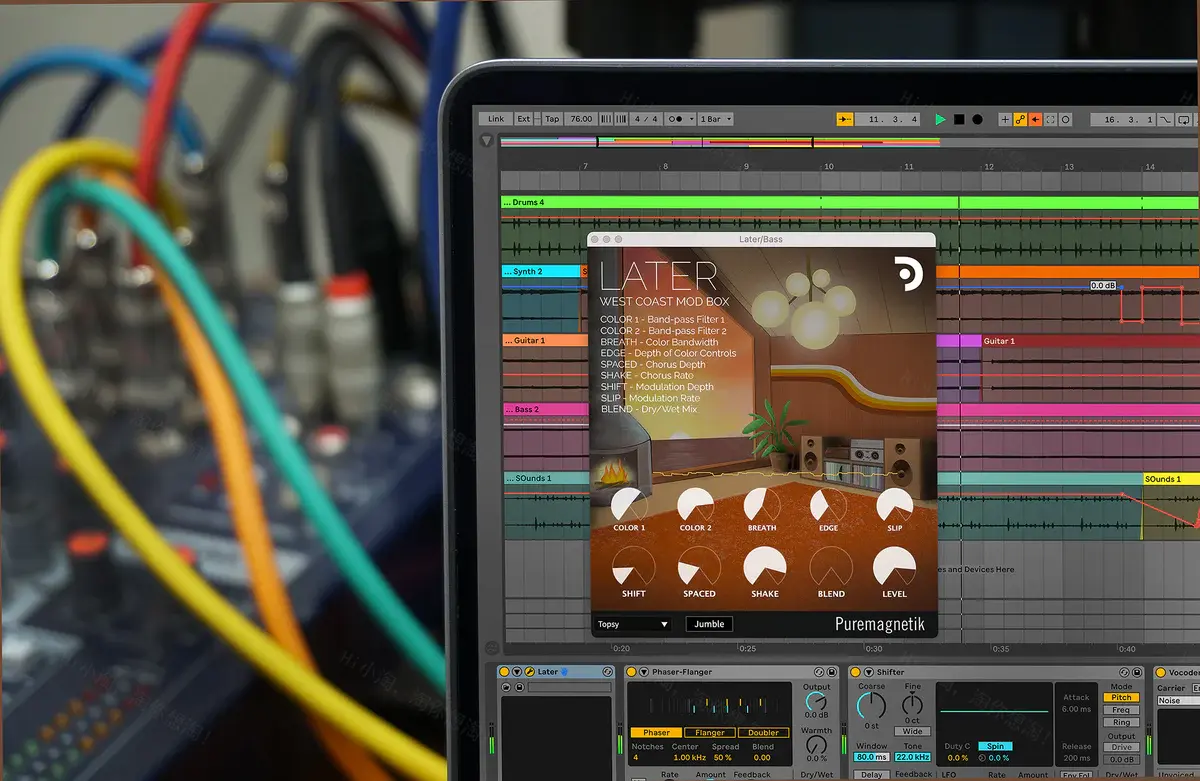Select the Delay tab on the Shifter device
This screenshot has height=781, width=1200.
[x=870, y=774]
